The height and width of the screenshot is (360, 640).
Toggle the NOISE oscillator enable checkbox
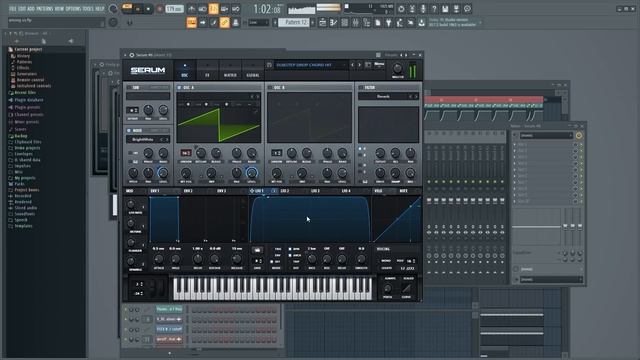pos(129,131)
